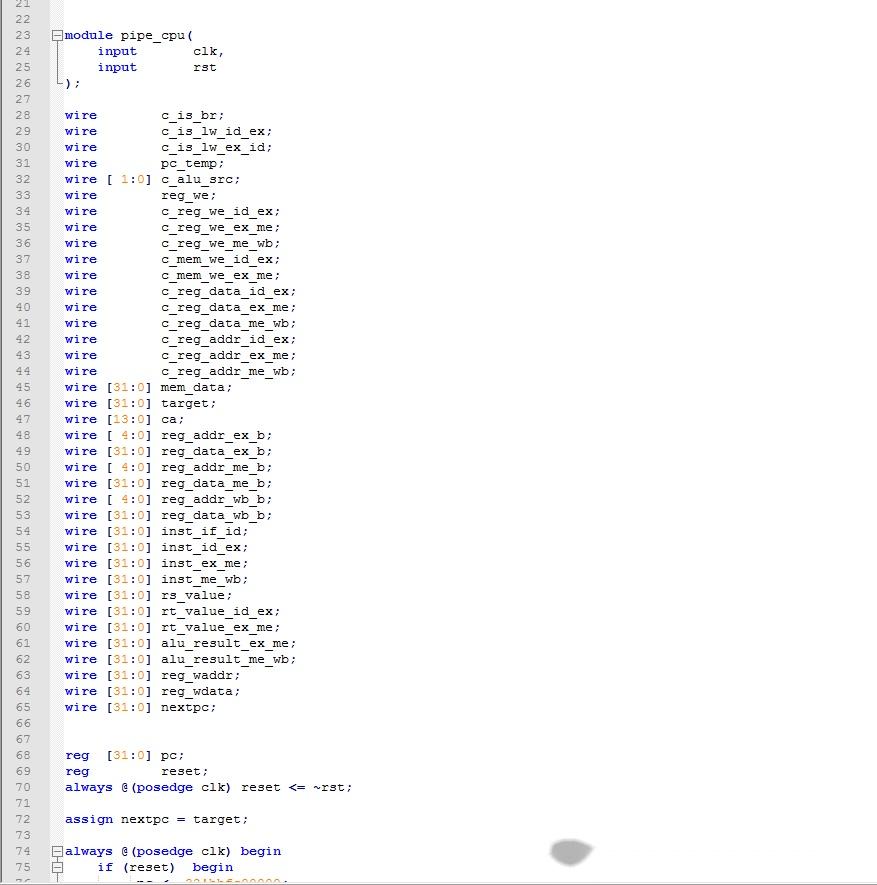Click the word pipe_cpu in the module declaration
877x885 pixels.
point(150,35)
